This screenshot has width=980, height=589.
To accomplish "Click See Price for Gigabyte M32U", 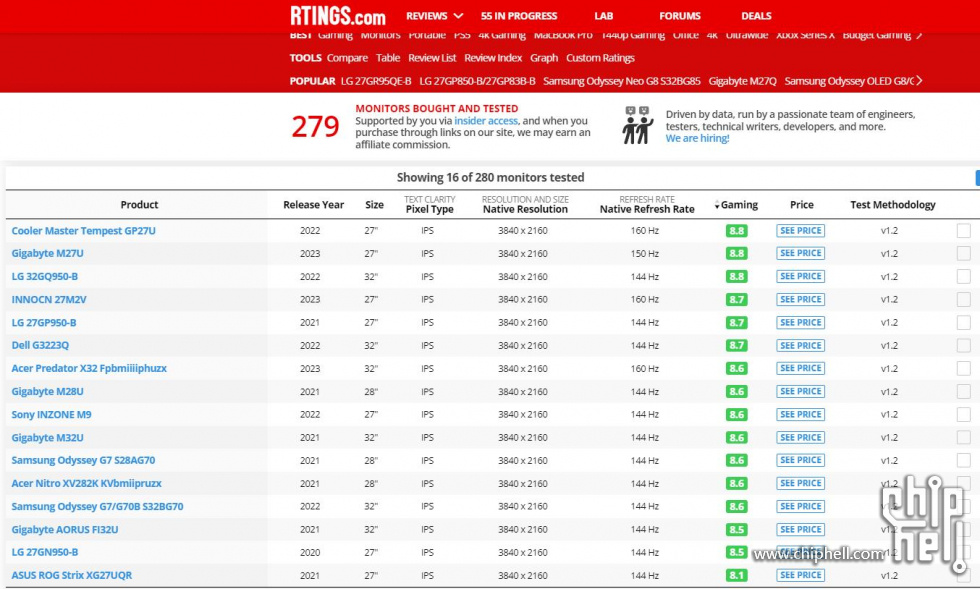I will tap(800, 438).
